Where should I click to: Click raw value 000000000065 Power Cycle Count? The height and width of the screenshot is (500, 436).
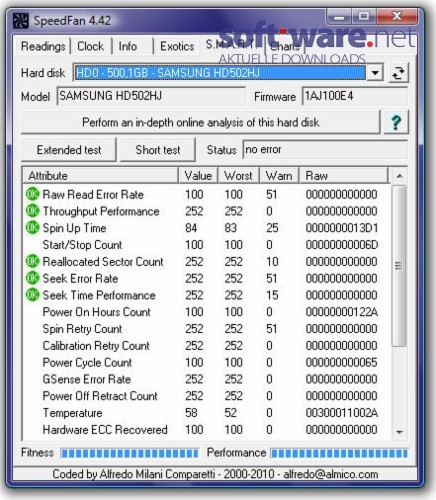point(342,362)
